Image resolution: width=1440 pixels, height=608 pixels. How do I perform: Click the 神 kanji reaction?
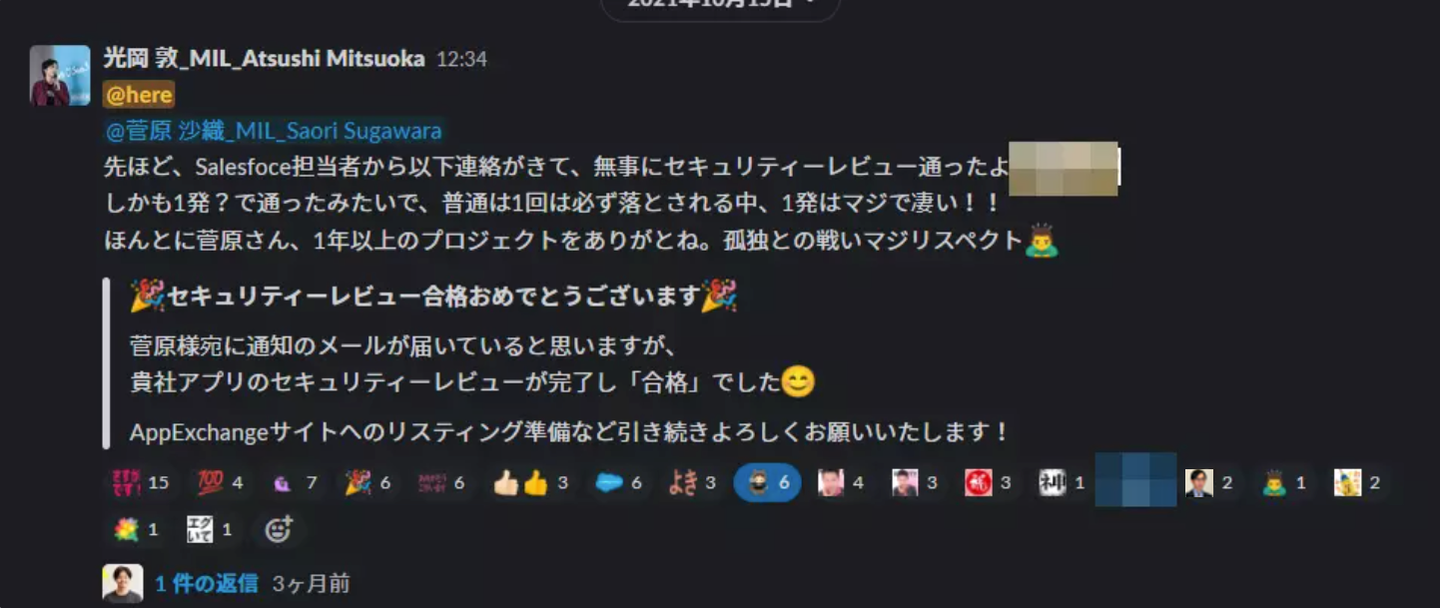1061,483
